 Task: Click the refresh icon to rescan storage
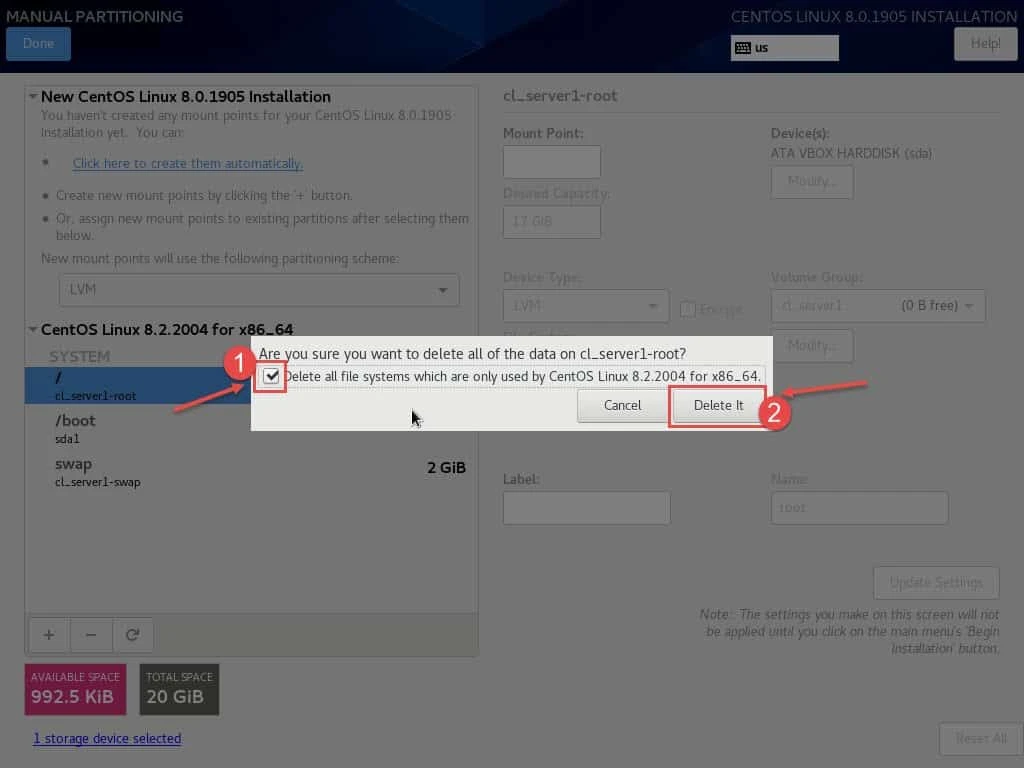click(133, 635)
